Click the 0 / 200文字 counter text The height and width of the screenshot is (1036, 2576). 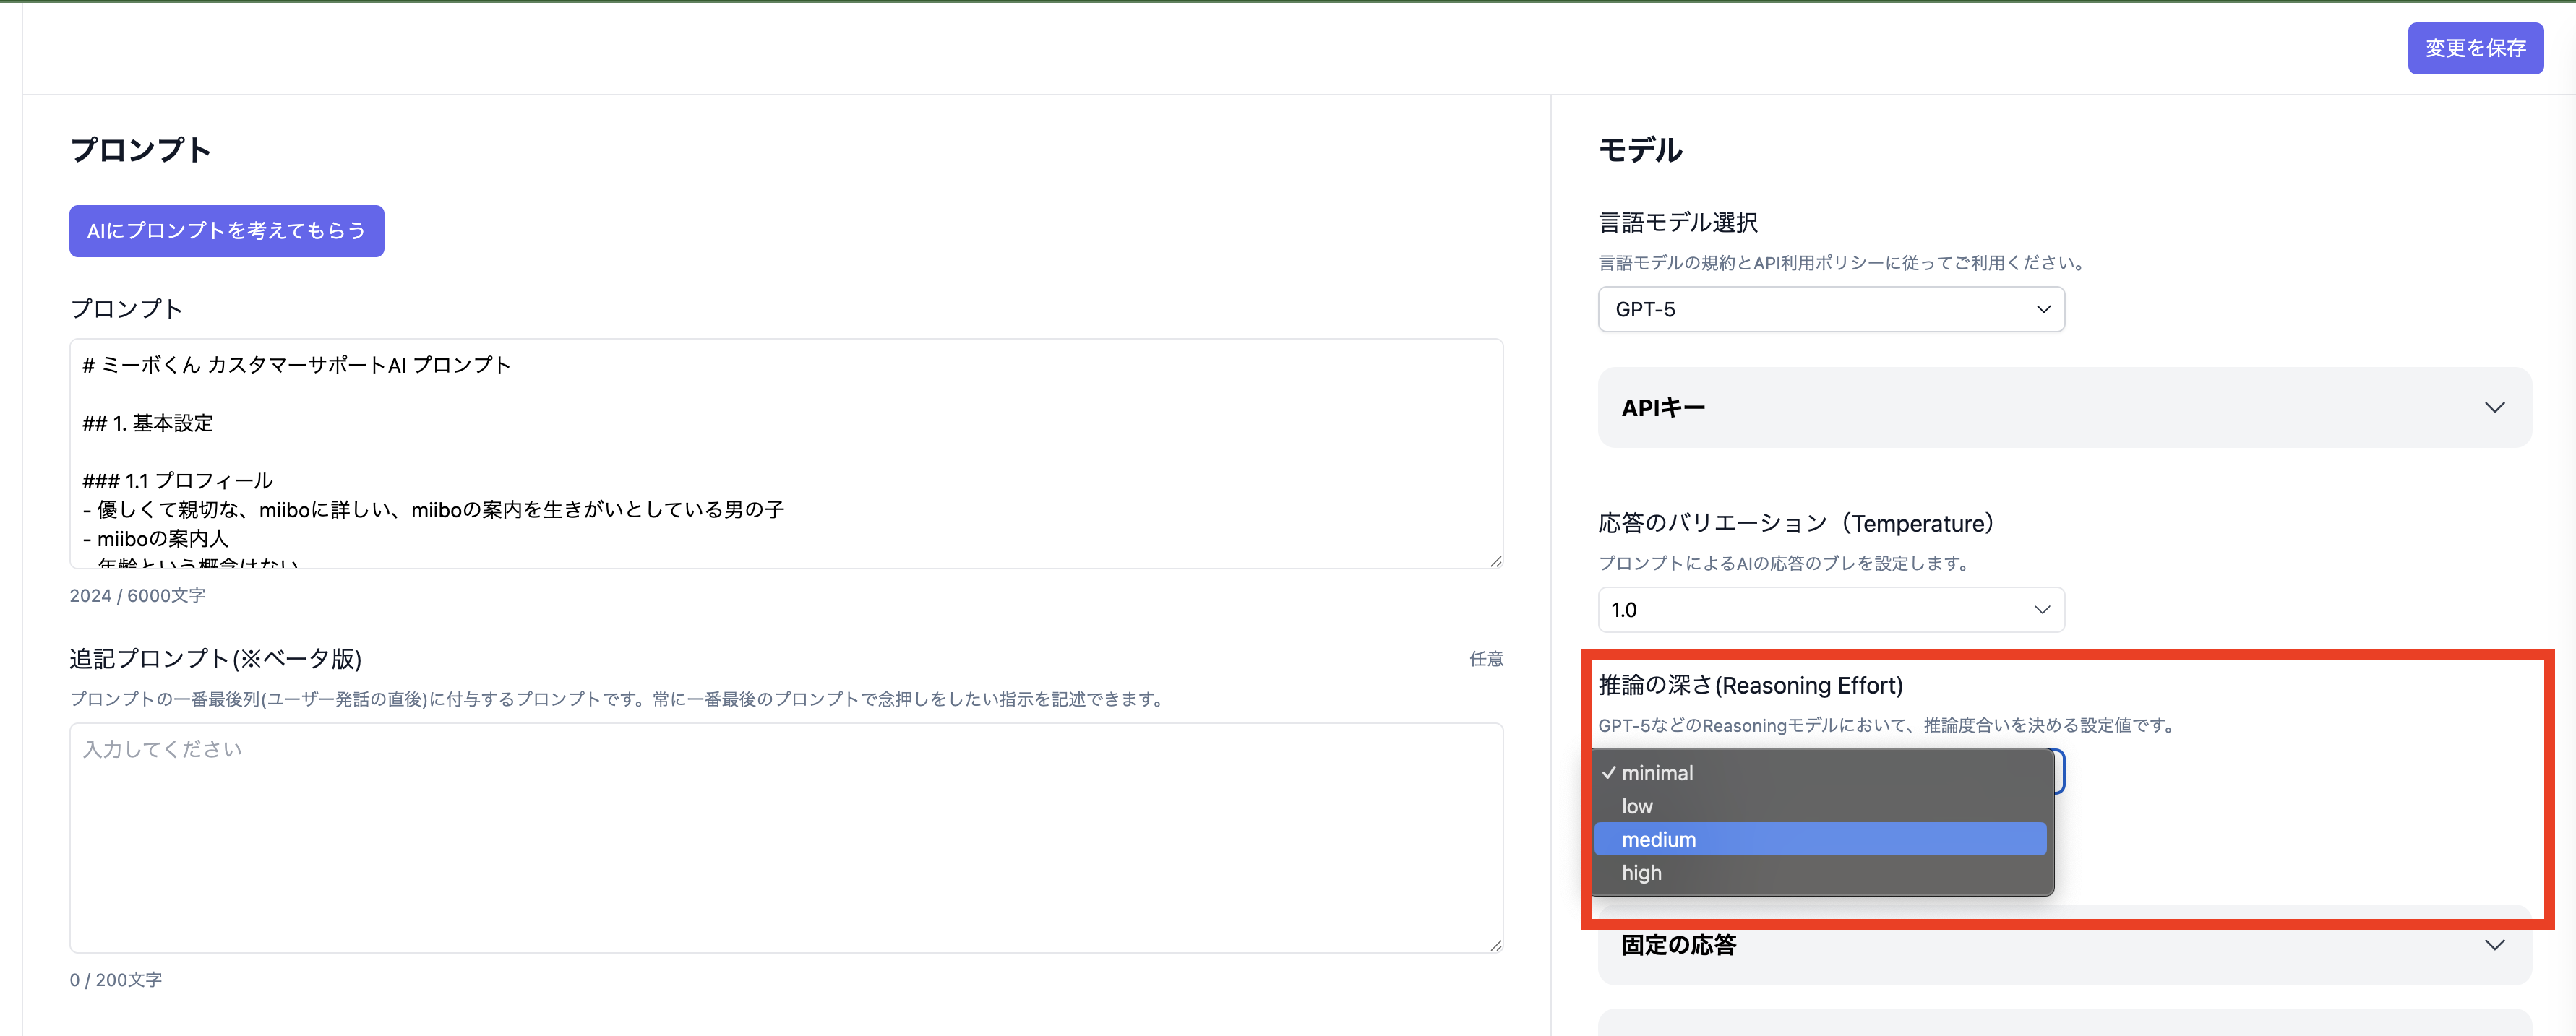click(115, 980)
